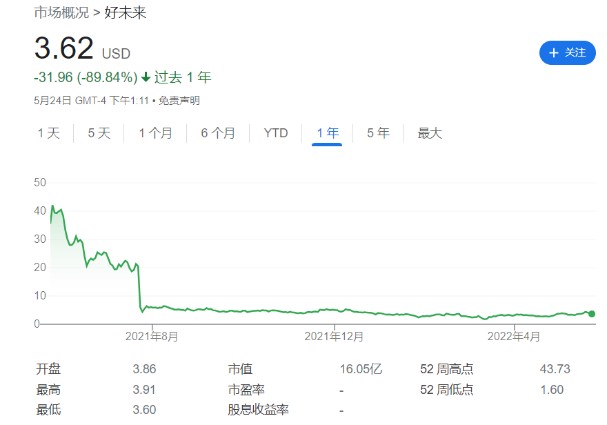Click the 2021年12月 axis label

click(x=334, y=336)
